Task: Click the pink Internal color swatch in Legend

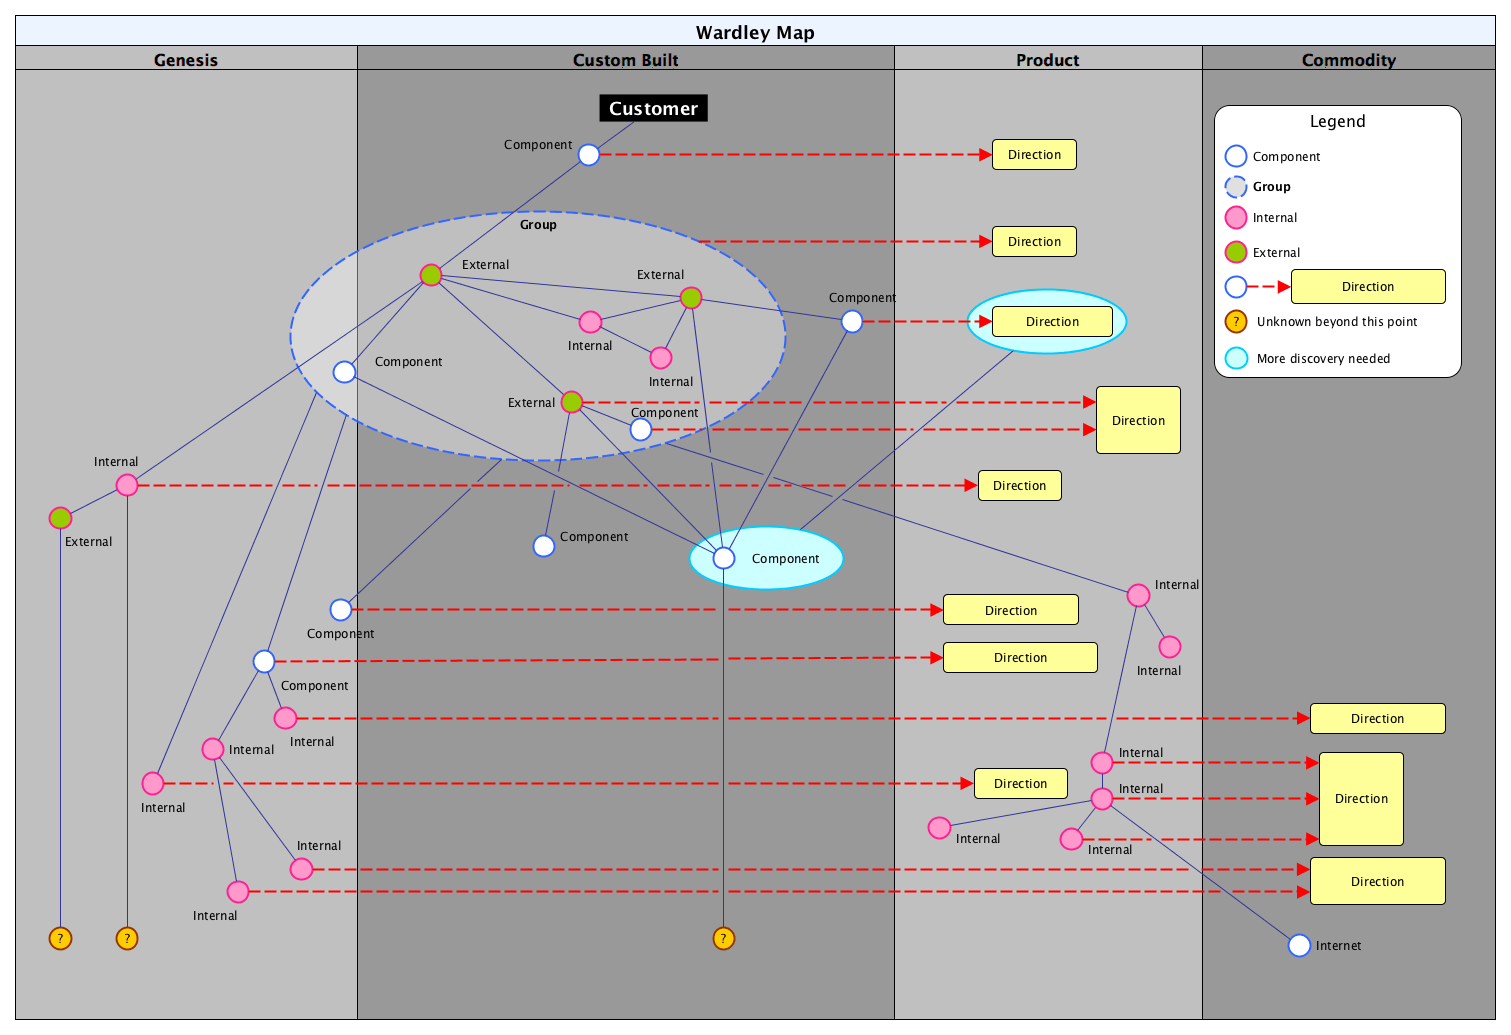Action: [1236, 217]
